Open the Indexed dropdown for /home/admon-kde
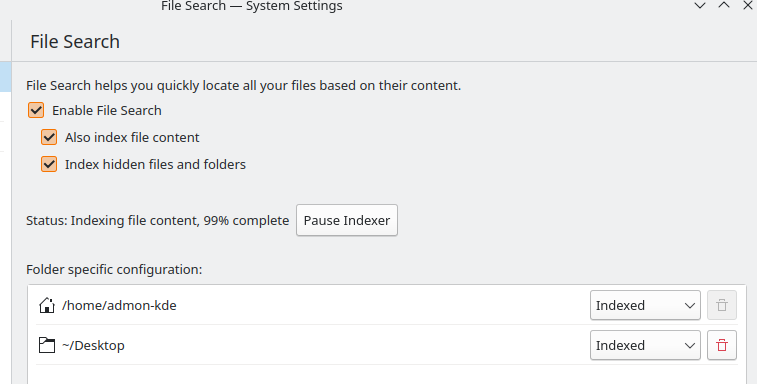The image size is (757, 384). tap(645, 305)
